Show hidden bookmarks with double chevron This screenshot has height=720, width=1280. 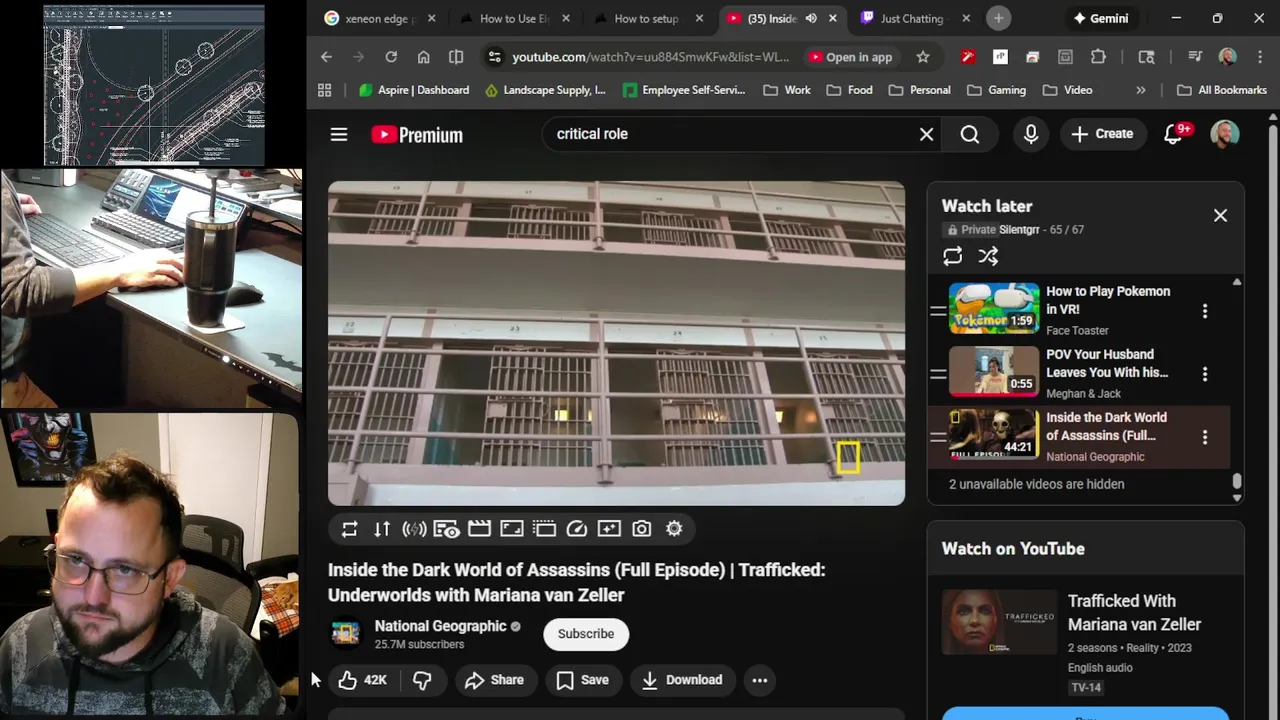click(1141, 90)
